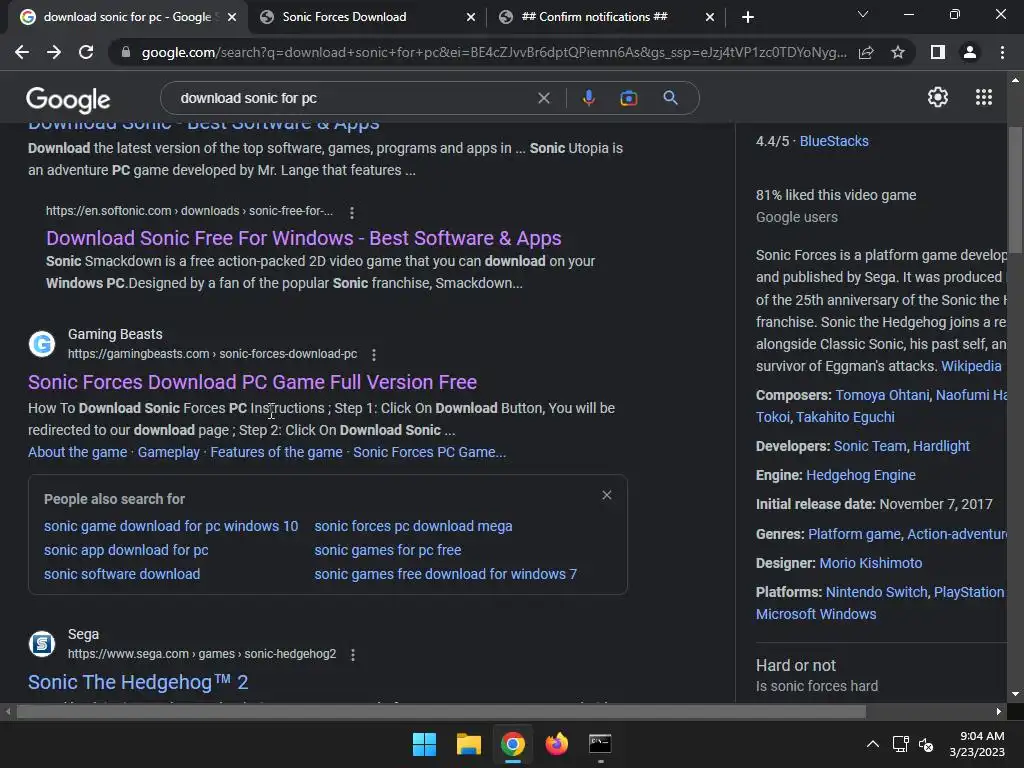Close the Sonic Forces Download tab
This screenshot has width=1024, height=768.
point(471,17)
